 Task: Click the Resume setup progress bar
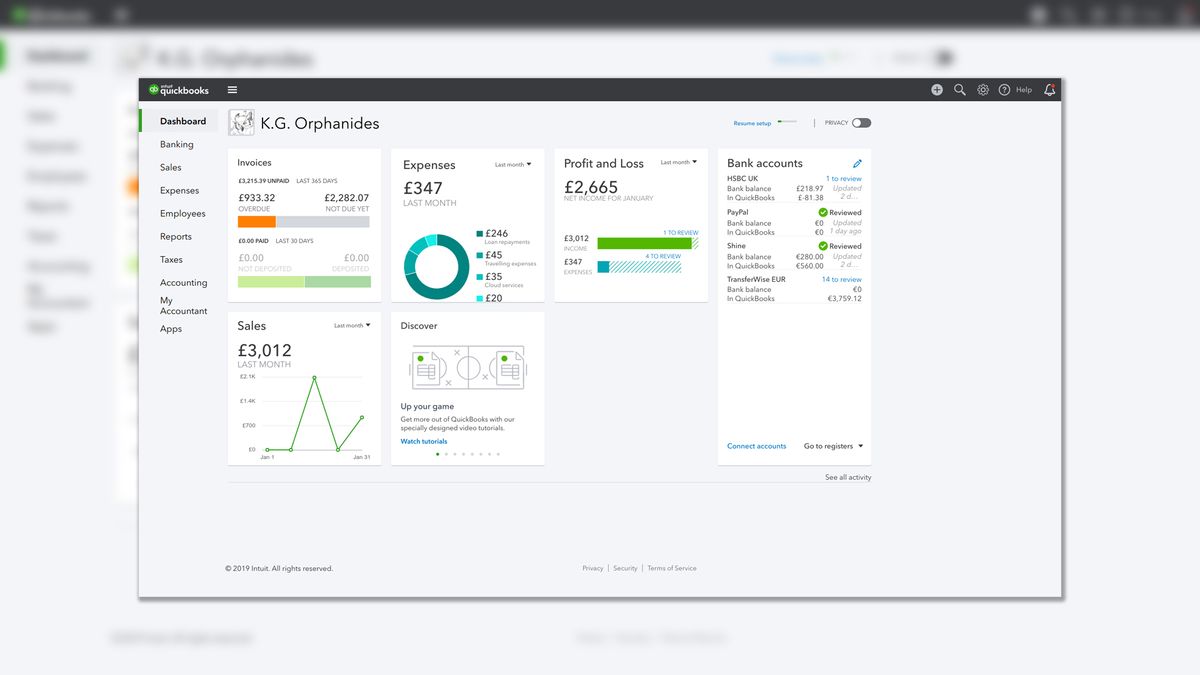point(788,122)
